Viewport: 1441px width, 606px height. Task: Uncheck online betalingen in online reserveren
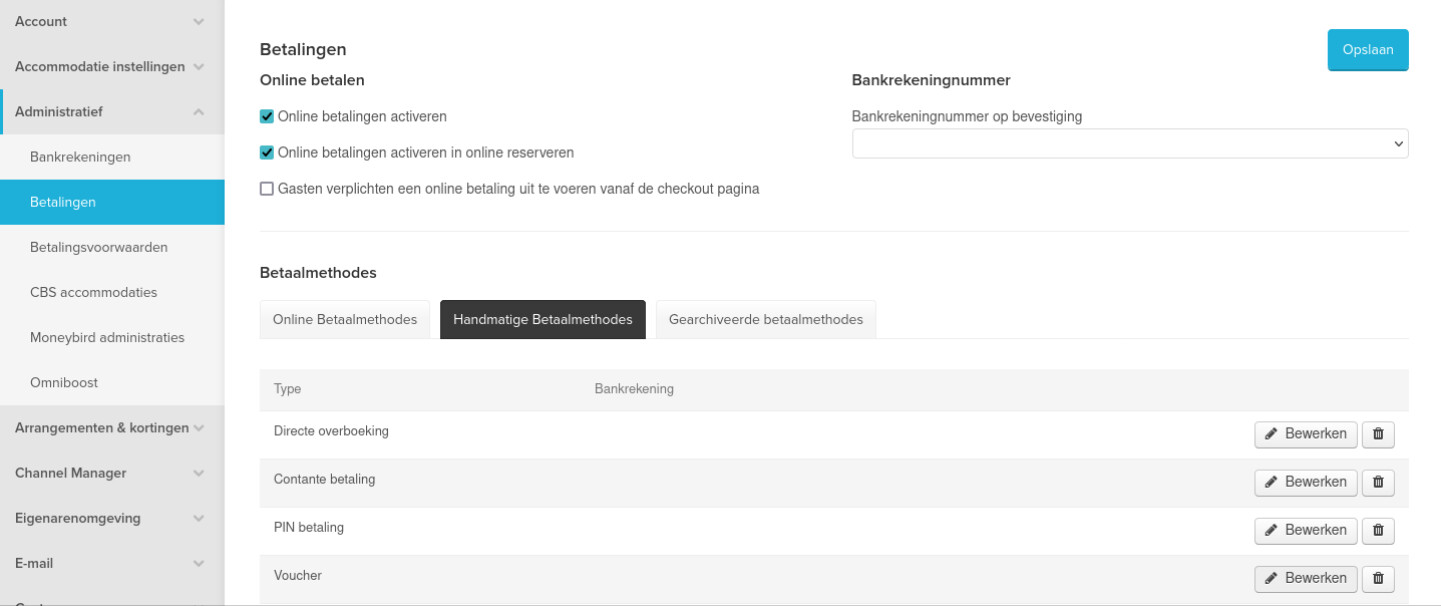(x=267, y=153)
